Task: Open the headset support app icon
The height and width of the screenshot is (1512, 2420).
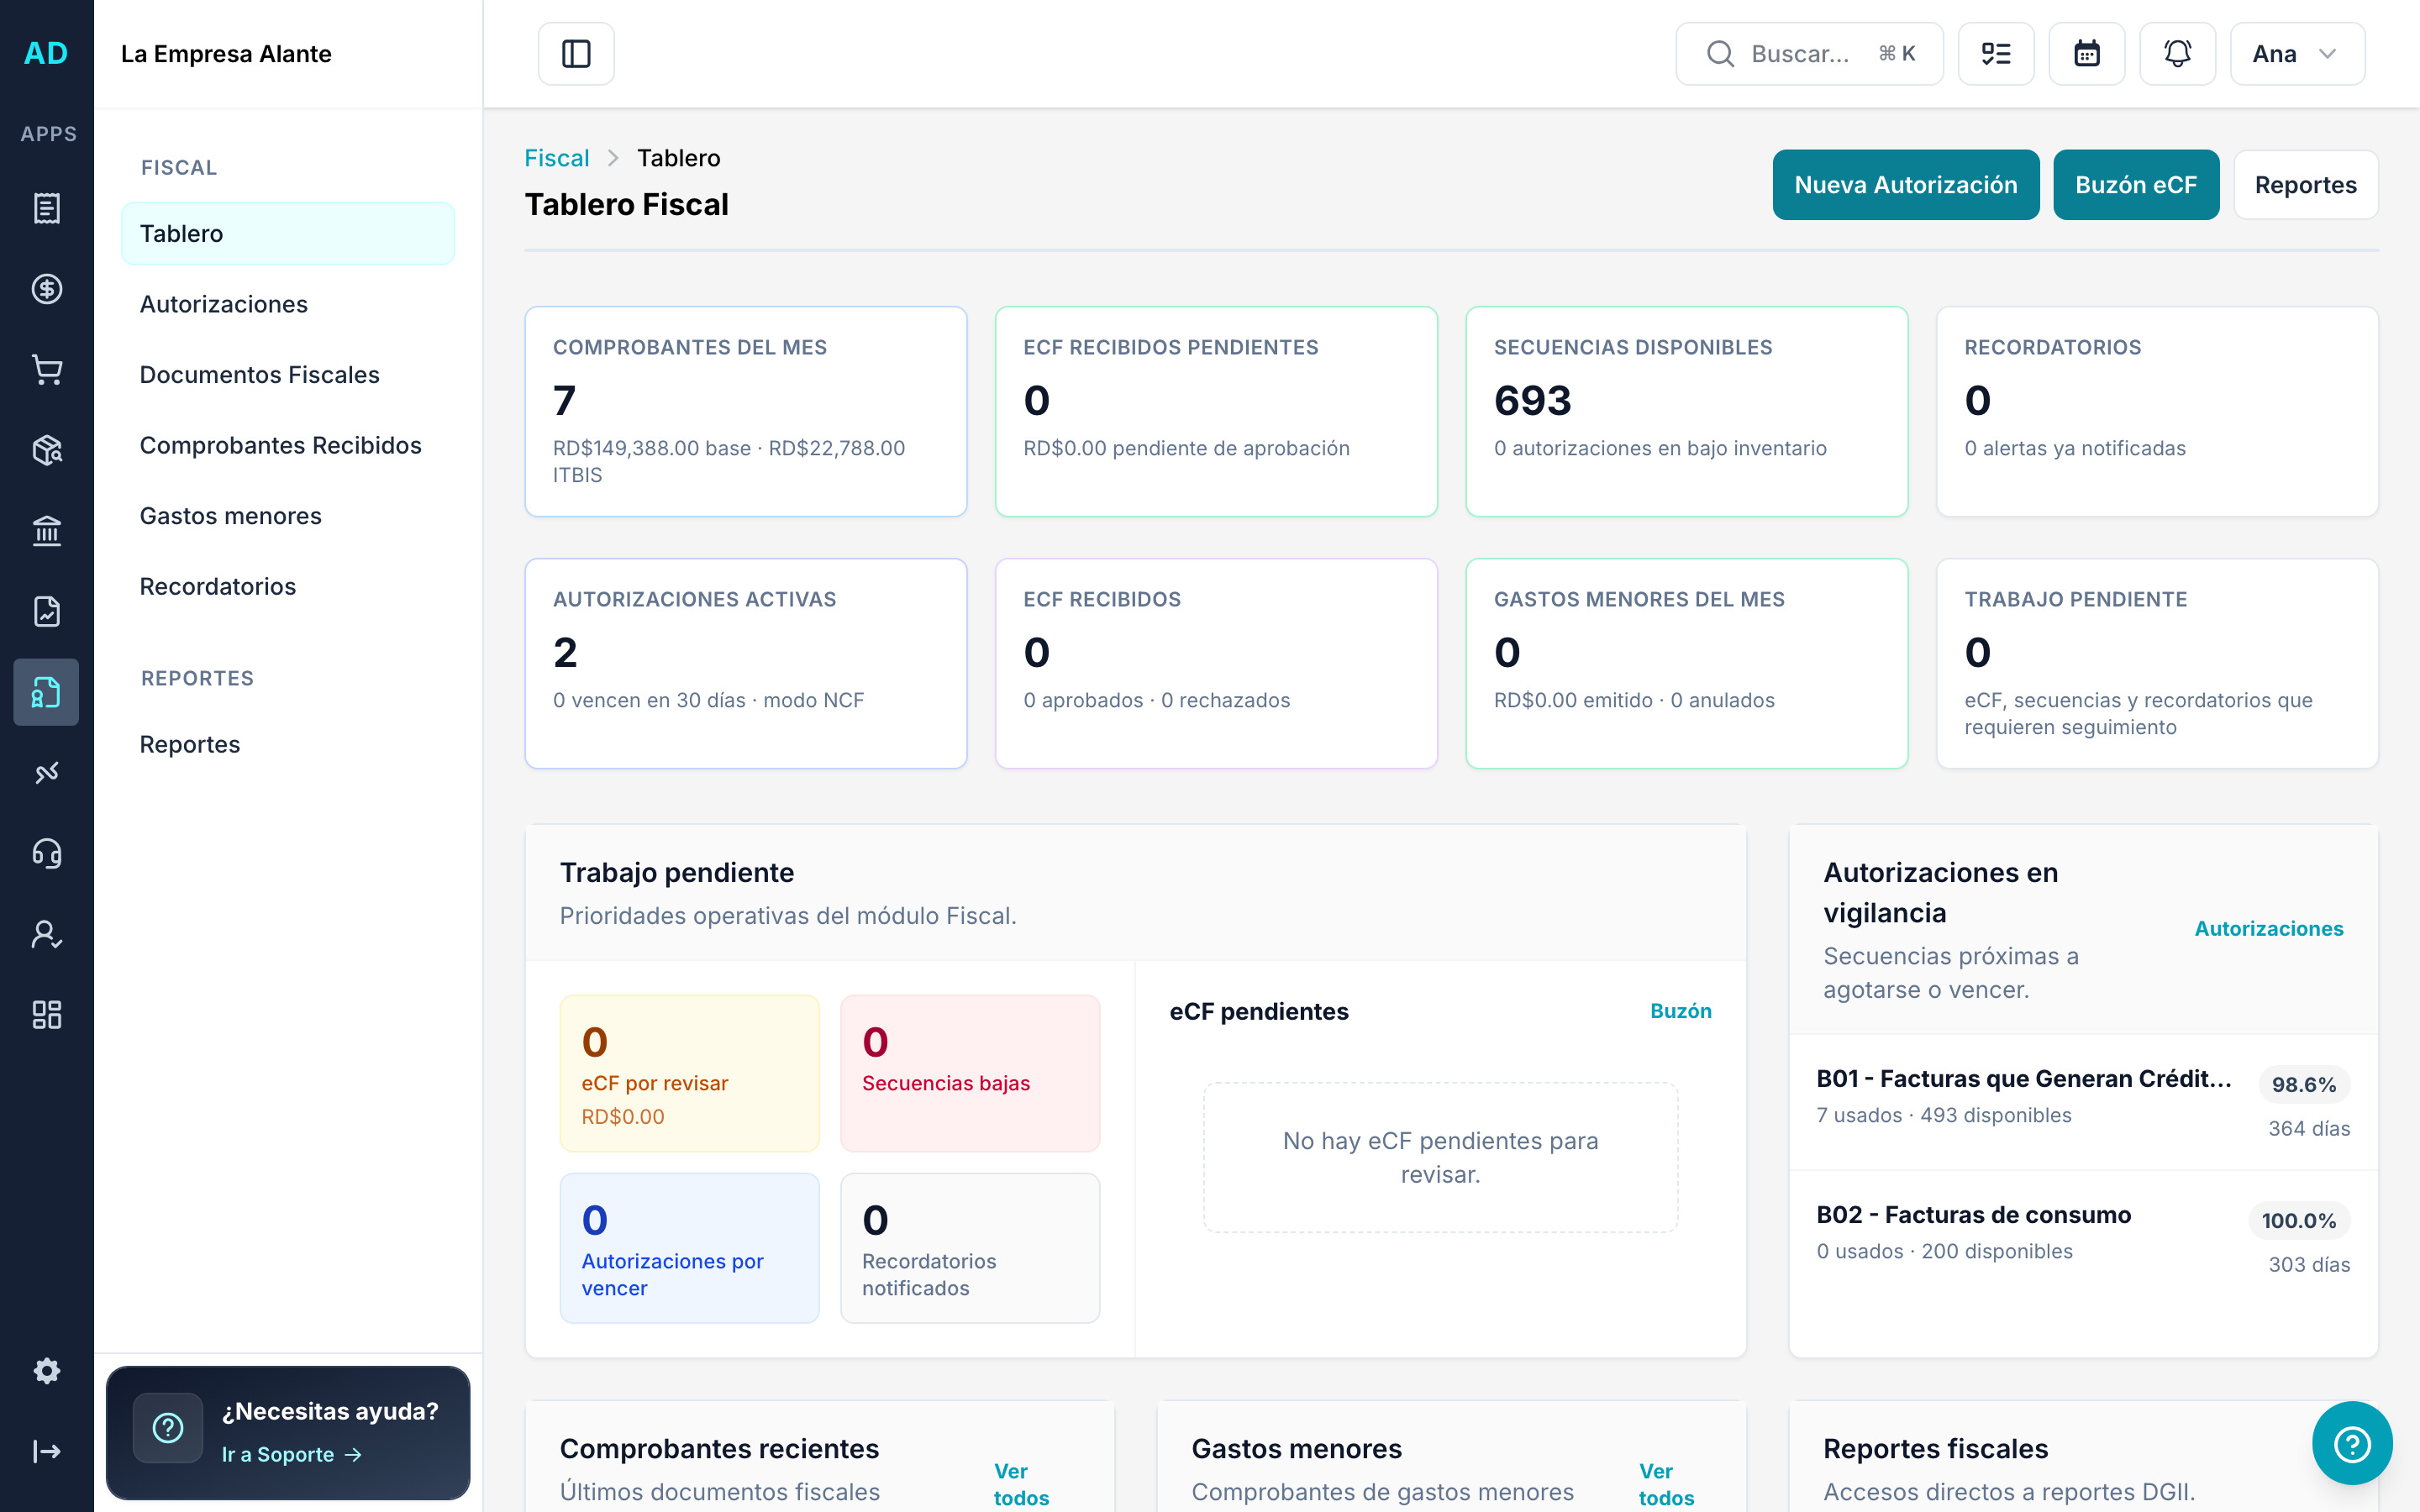Action: pos(46,853)
